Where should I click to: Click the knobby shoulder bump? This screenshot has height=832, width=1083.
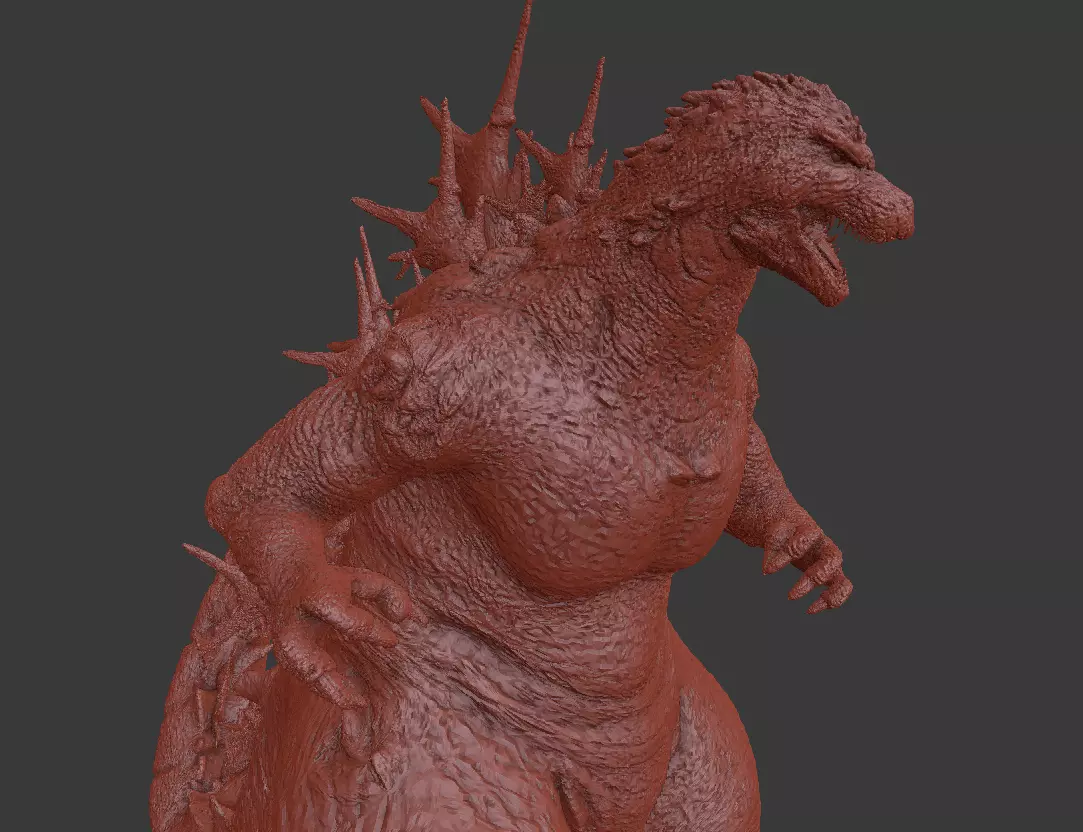[x=389, y=368]
